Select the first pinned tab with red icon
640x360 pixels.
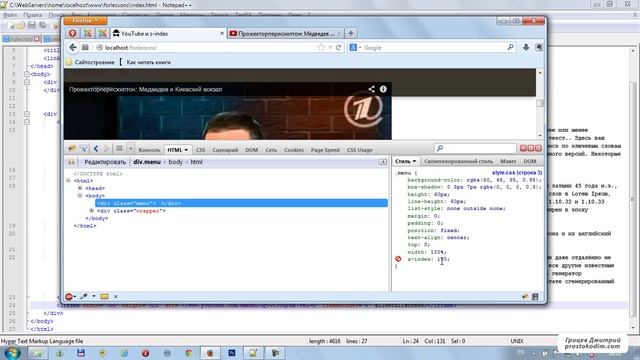tap(73, 33)
